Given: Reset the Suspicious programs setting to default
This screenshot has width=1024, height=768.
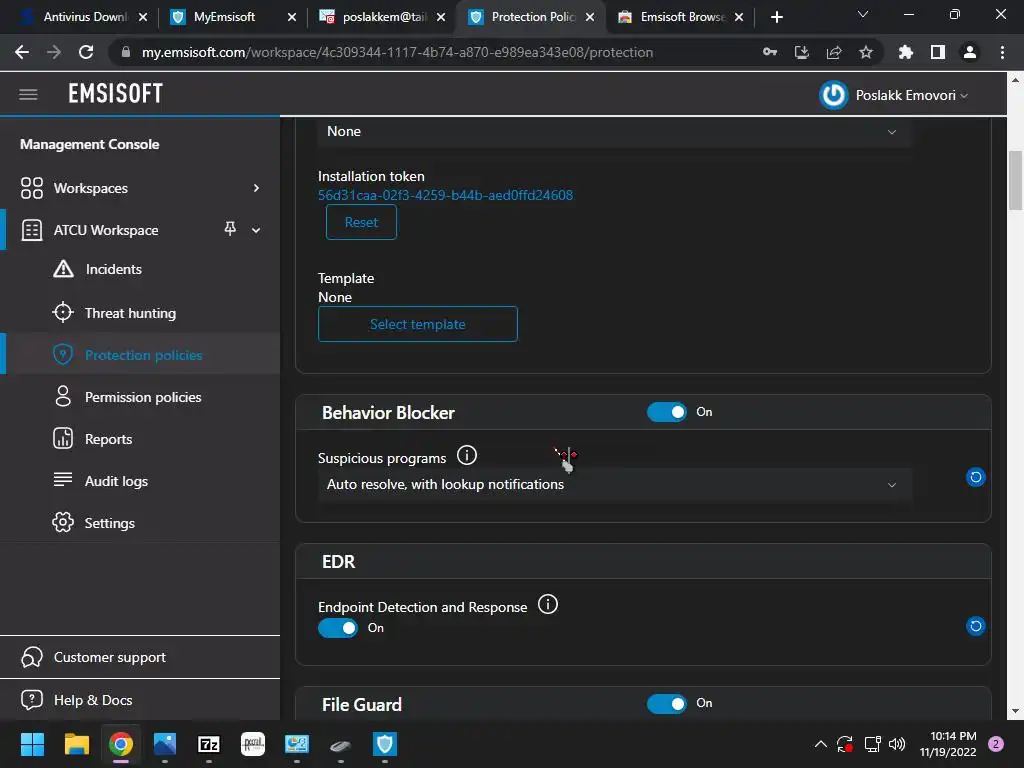Looking at the screenshot, I should 976,477.
